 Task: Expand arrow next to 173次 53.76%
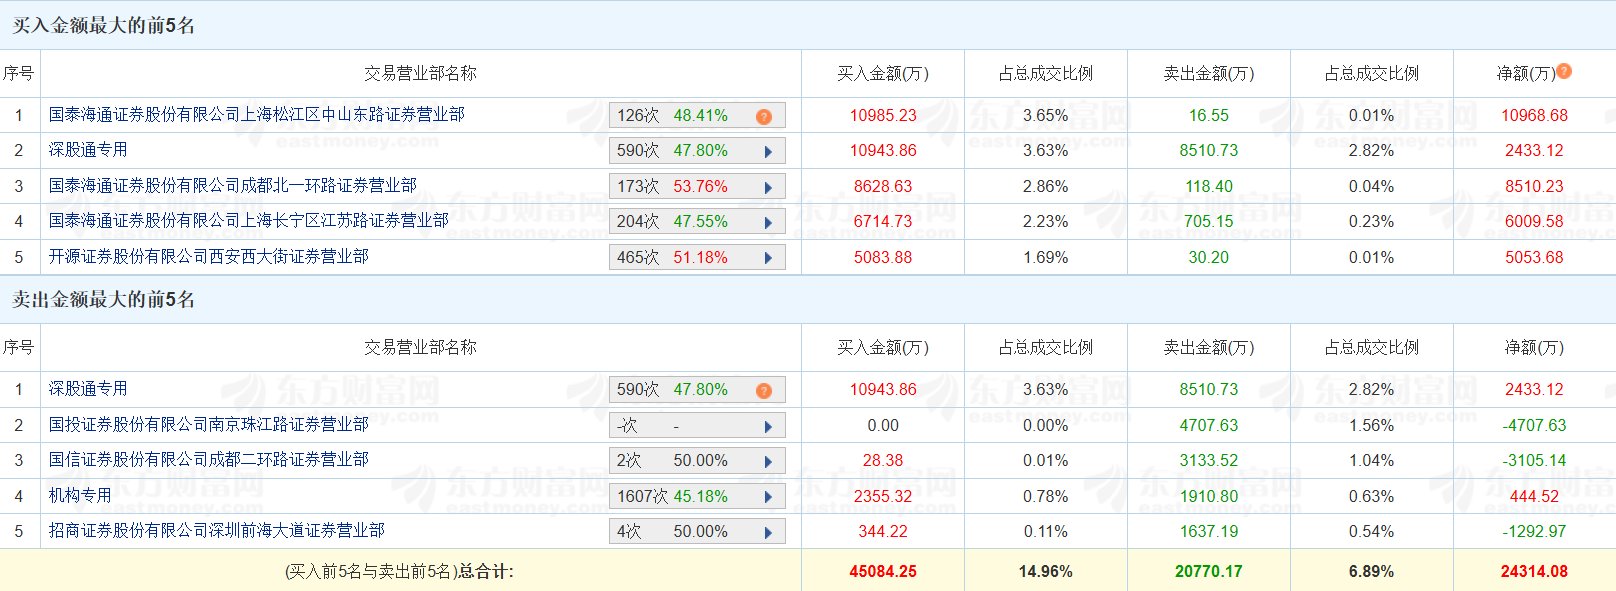point(768,188)
